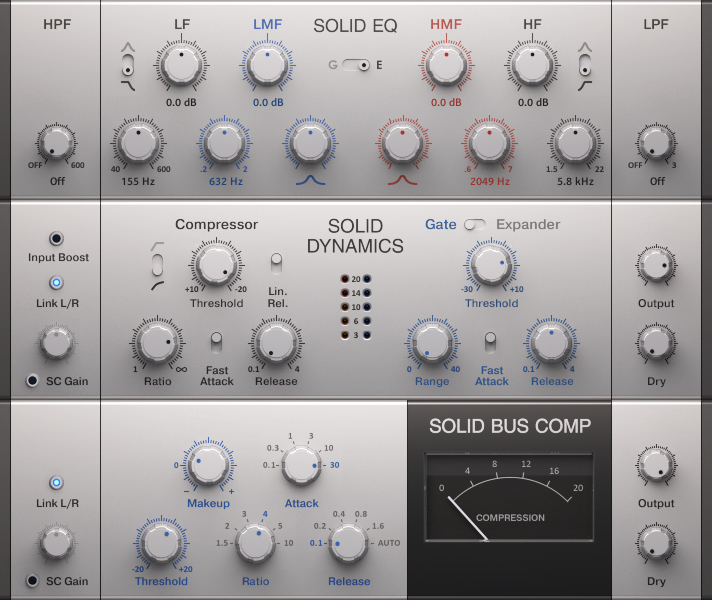
Task: Toggle SC Gain button in Bus Comp
Action: click(32, 580)
